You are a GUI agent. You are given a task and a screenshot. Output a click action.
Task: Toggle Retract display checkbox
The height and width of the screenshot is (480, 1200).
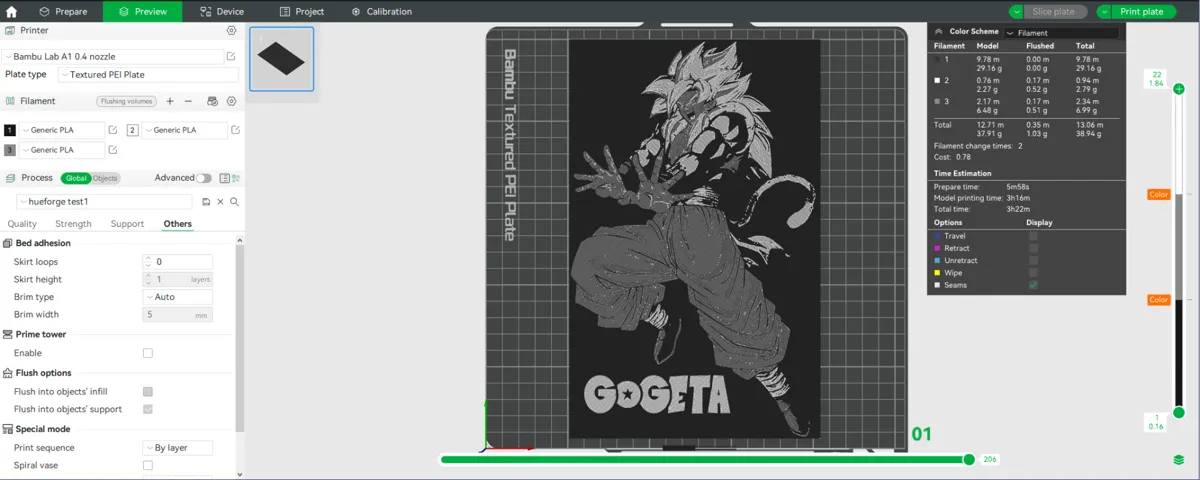[1033, 248]
